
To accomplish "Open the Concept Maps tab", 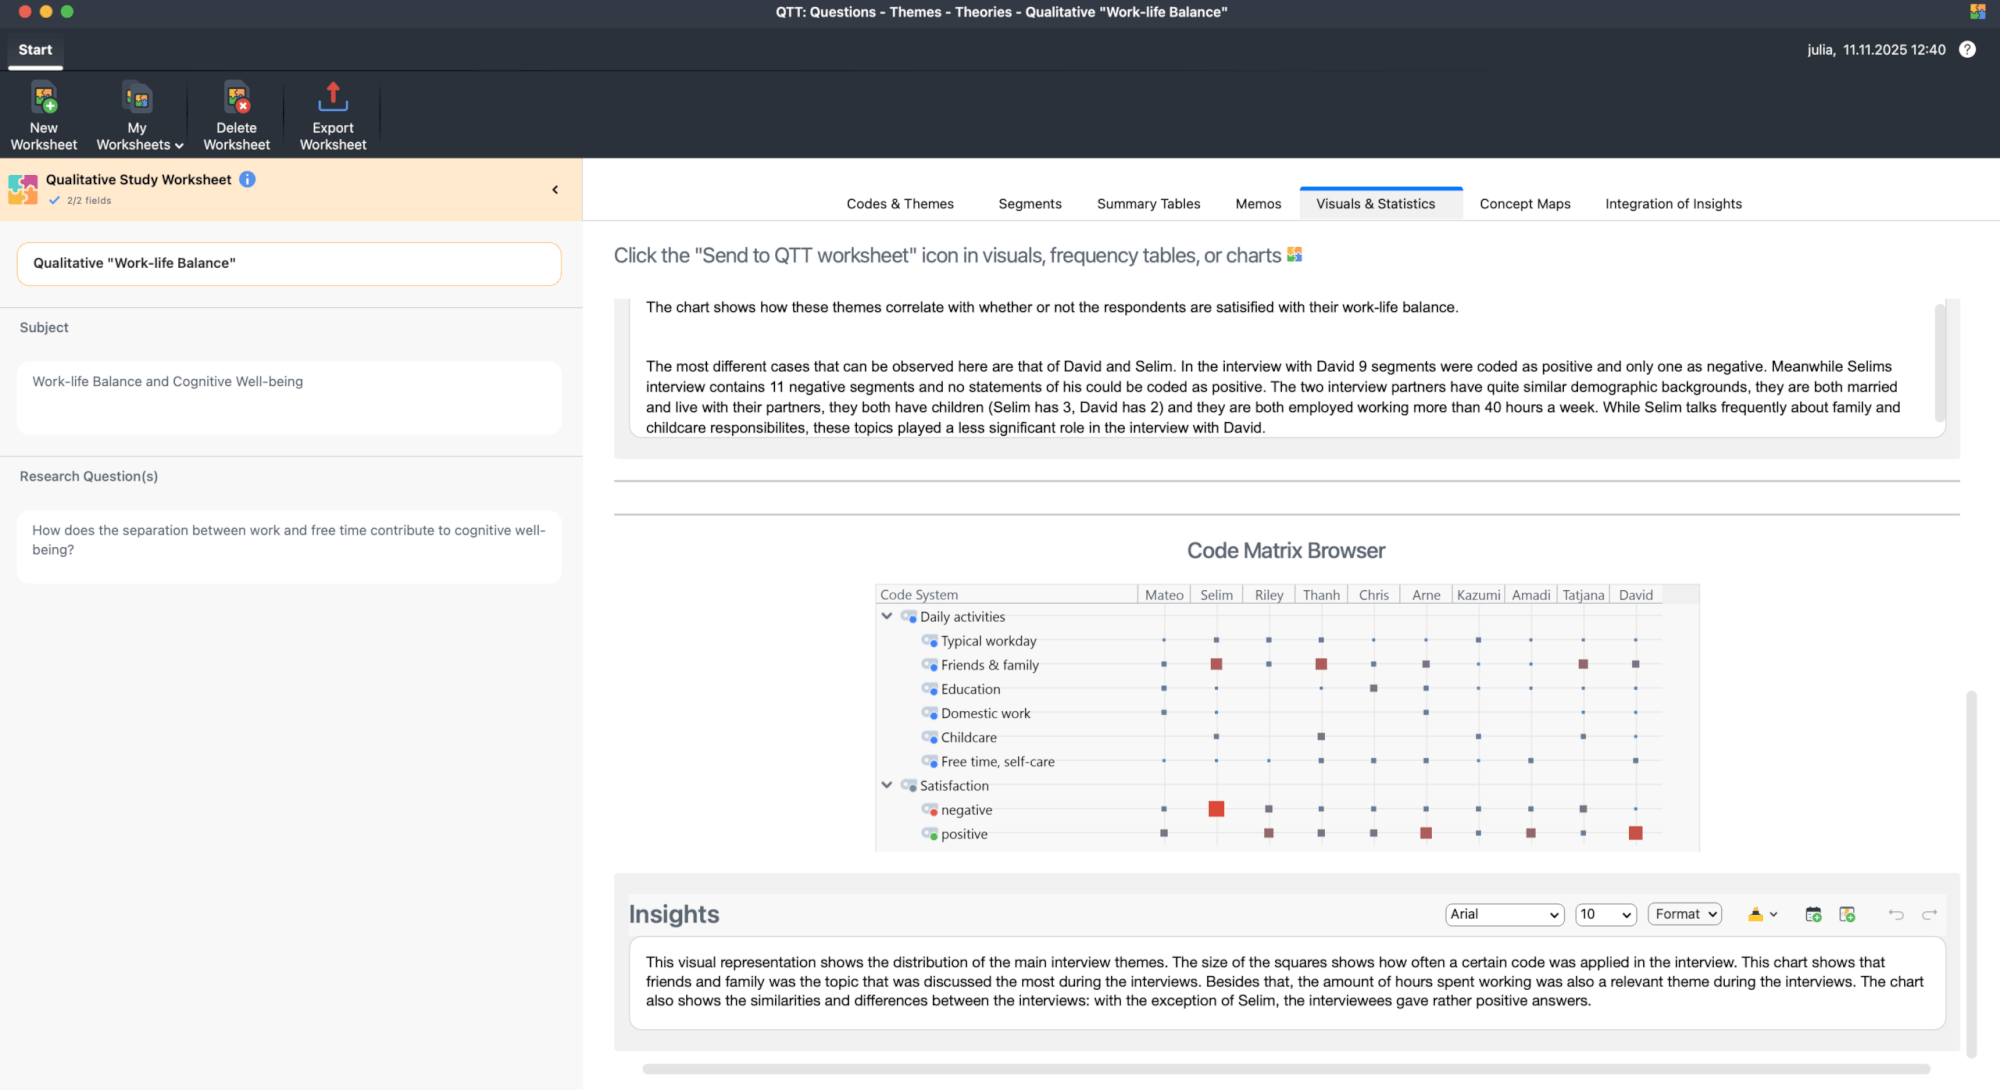I will (x=1525, y=204).
